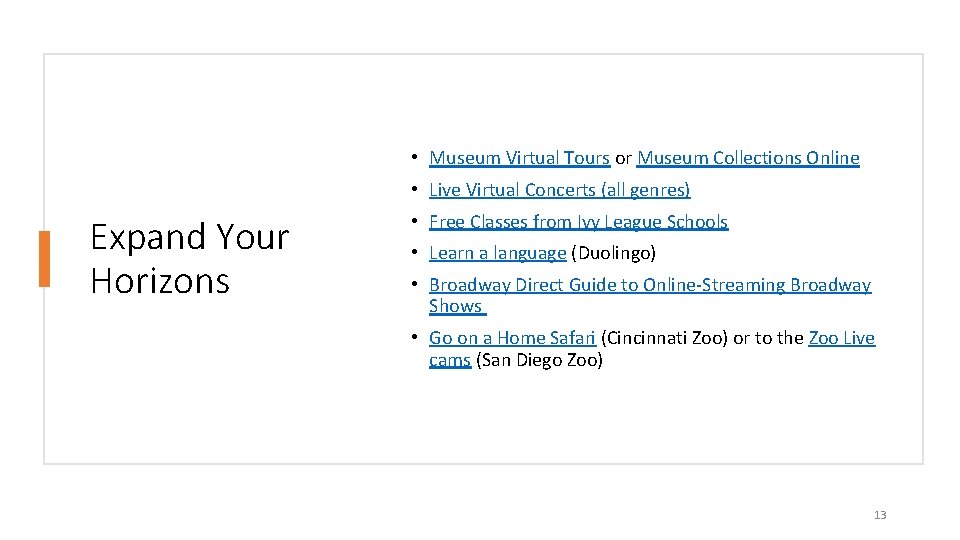Open the Museum Collections Online link
Viewport: 960px width, 540px height.
748,158
